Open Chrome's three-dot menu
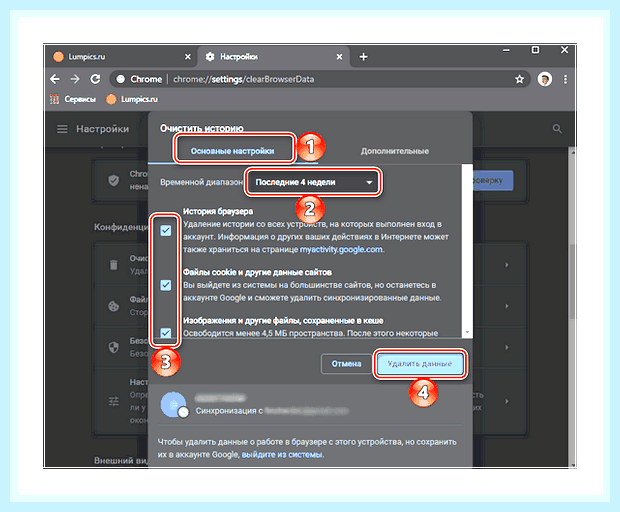The image size is (620, 512). 565,79
